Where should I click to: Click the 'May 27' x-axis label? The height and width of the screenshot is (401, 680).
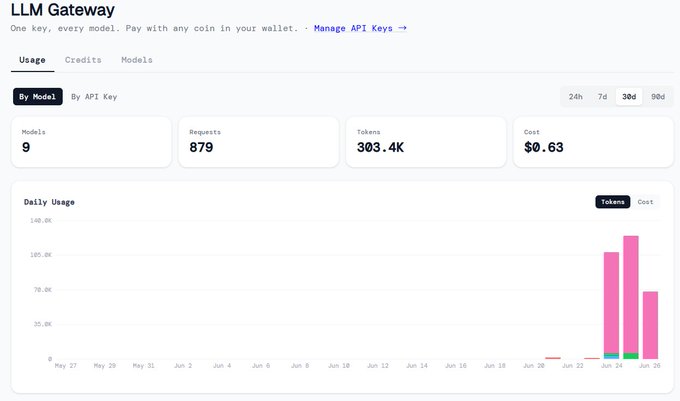(x=65, y=366)
